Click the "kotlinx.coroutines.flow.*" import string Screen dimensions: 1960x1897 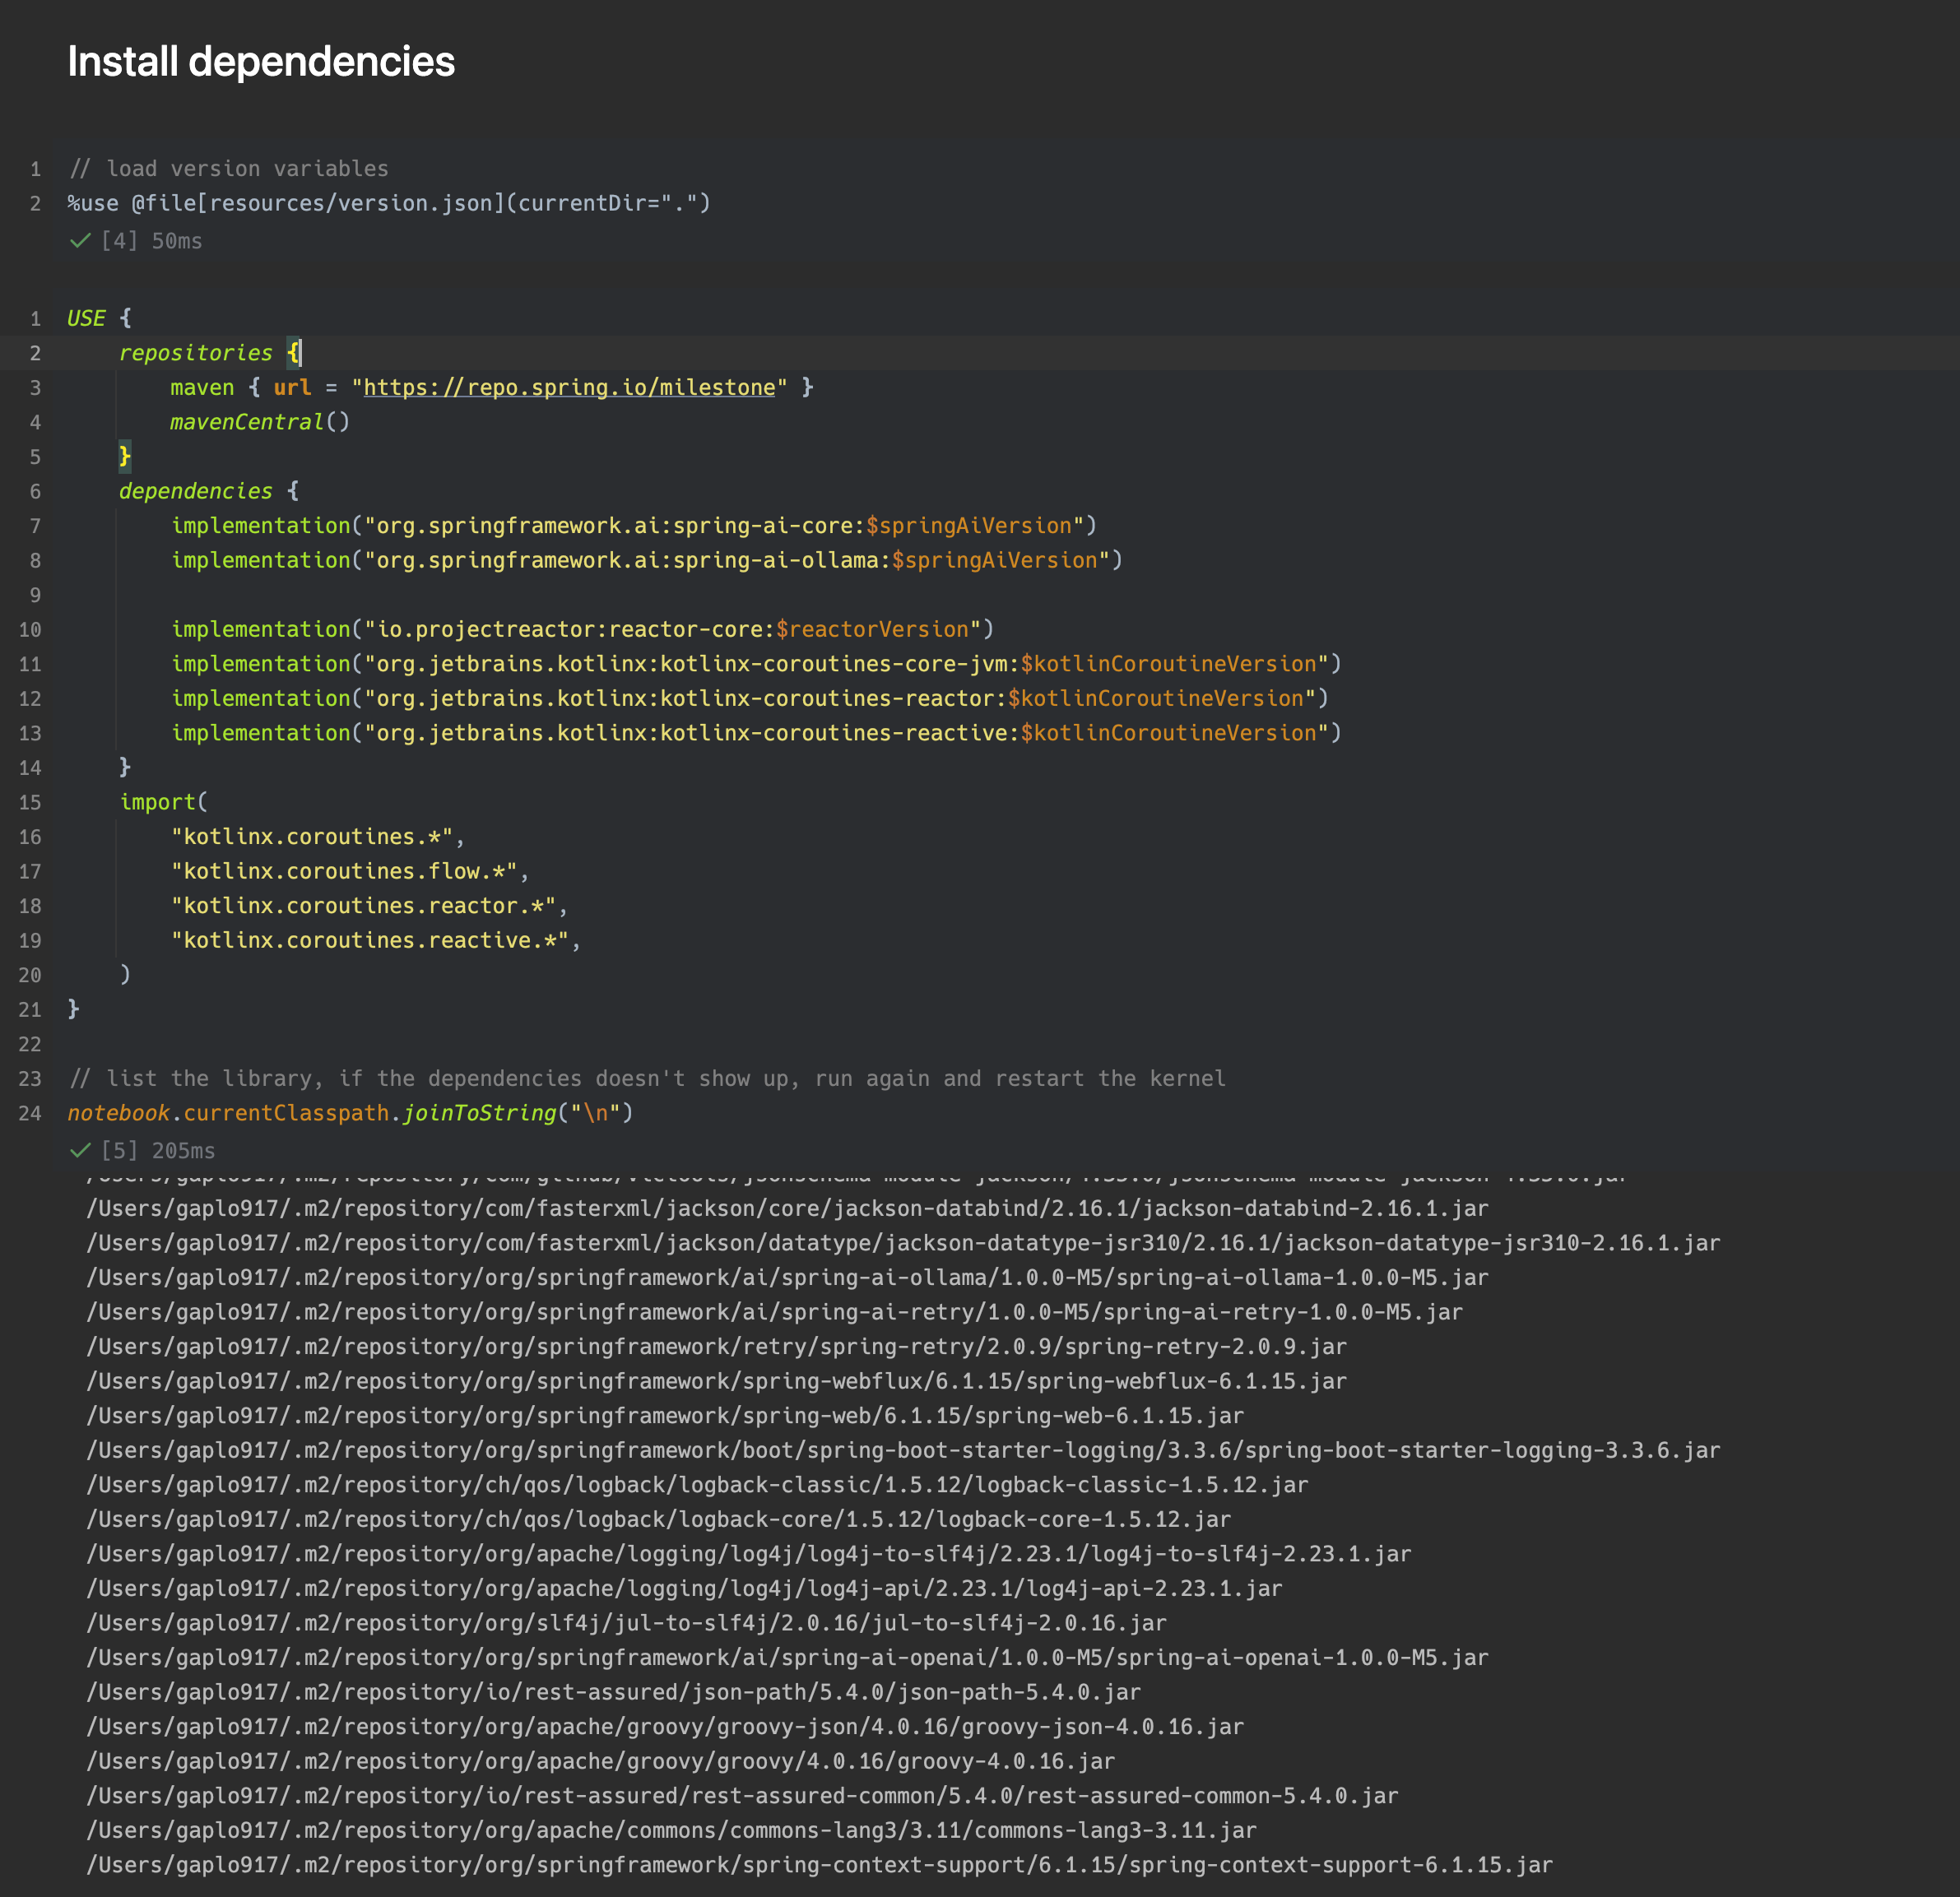click(344, 872)
